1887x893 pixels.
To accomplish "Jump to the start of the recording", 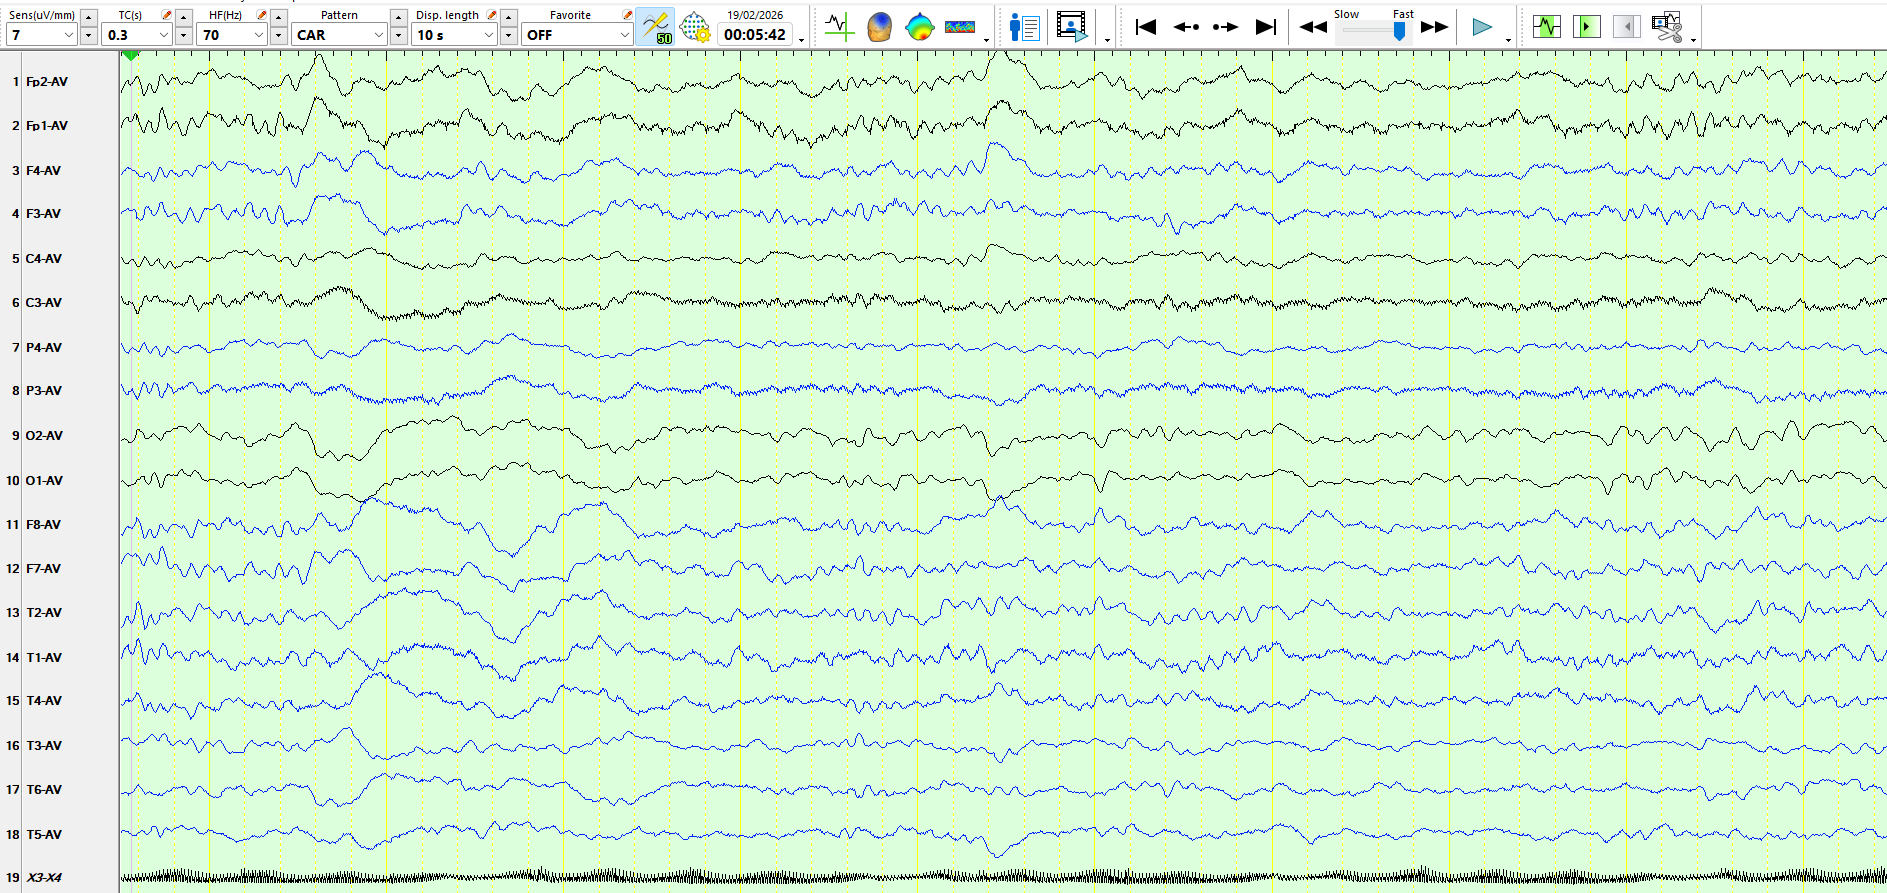I will (x=1146, y=27).
